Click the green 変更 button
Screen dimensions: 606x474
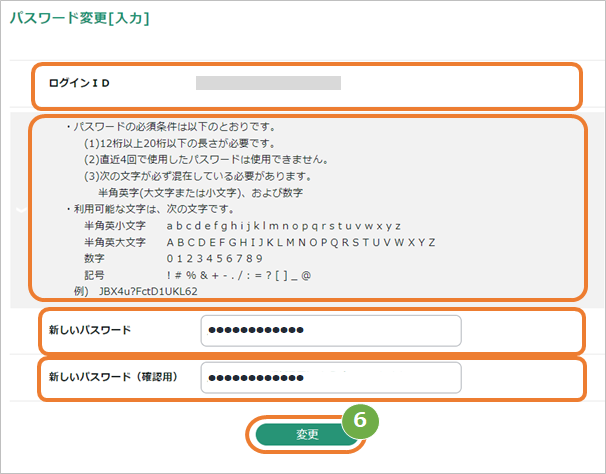306,434
